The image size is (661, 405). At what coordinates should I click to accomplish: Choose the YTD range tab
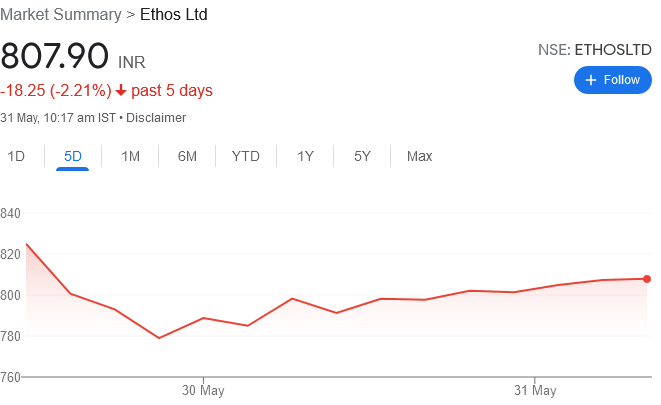click(245, 156)
